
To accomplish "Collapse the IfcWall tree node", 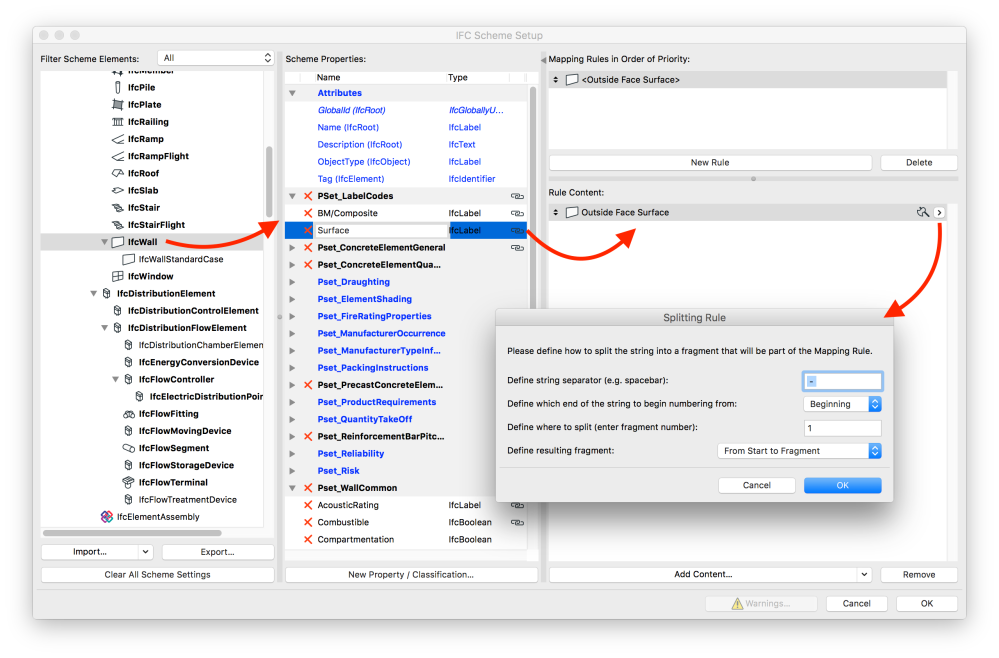I will 104,242.
